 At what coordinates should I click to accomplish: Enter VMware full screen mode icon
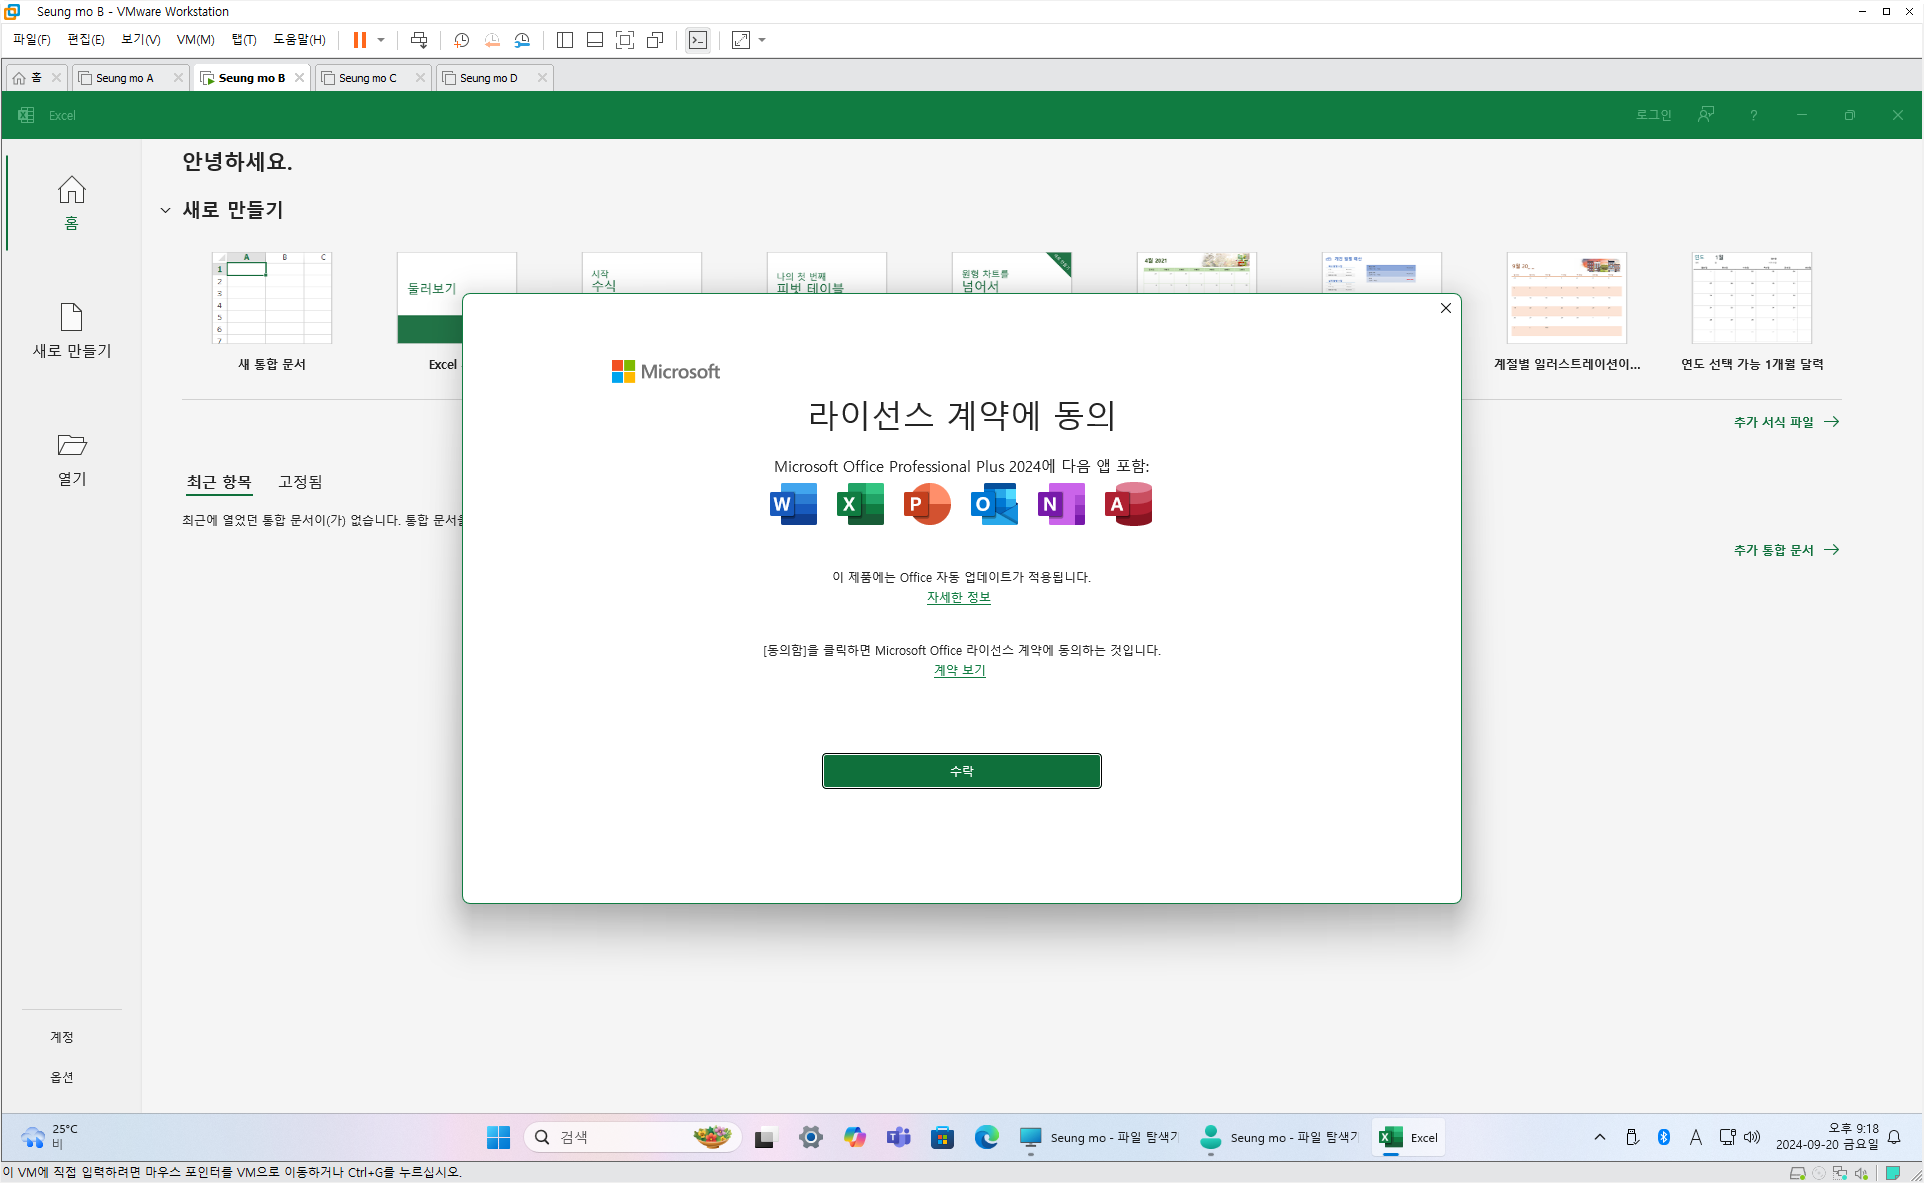(625, 40)
